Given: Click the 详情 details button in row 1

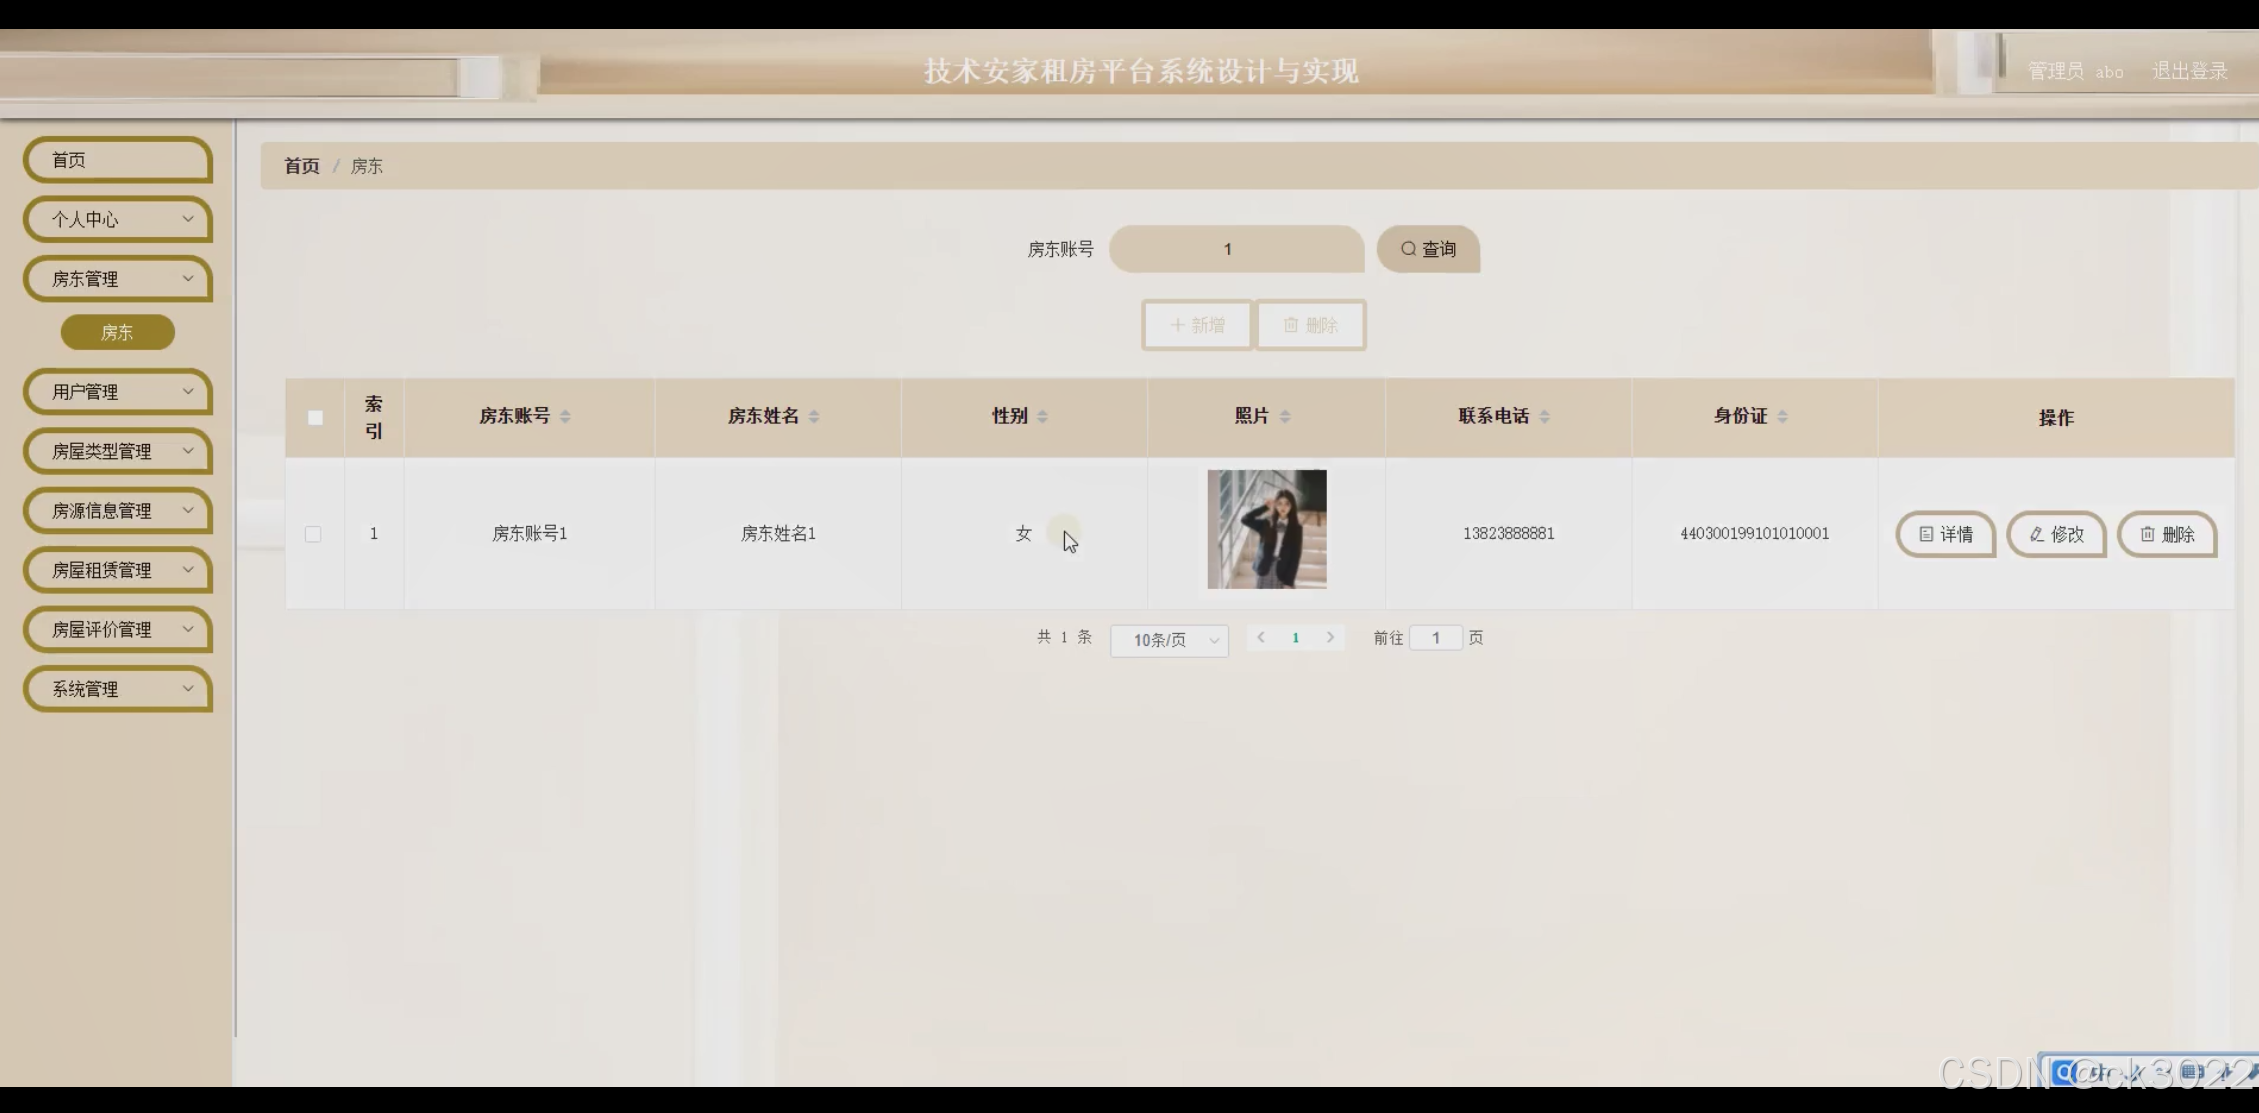Looking at the screenshot, I should coord(1945,534).
